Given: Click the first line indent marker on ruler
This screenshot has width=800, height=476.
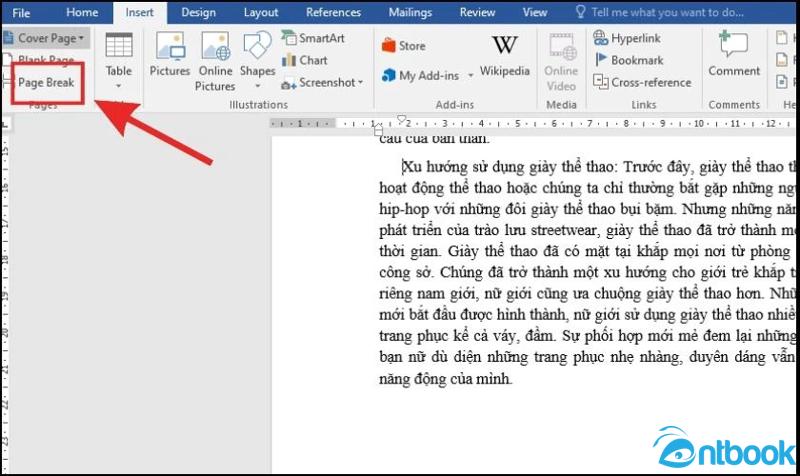Looking at the screenshot, I should (402, 120).
